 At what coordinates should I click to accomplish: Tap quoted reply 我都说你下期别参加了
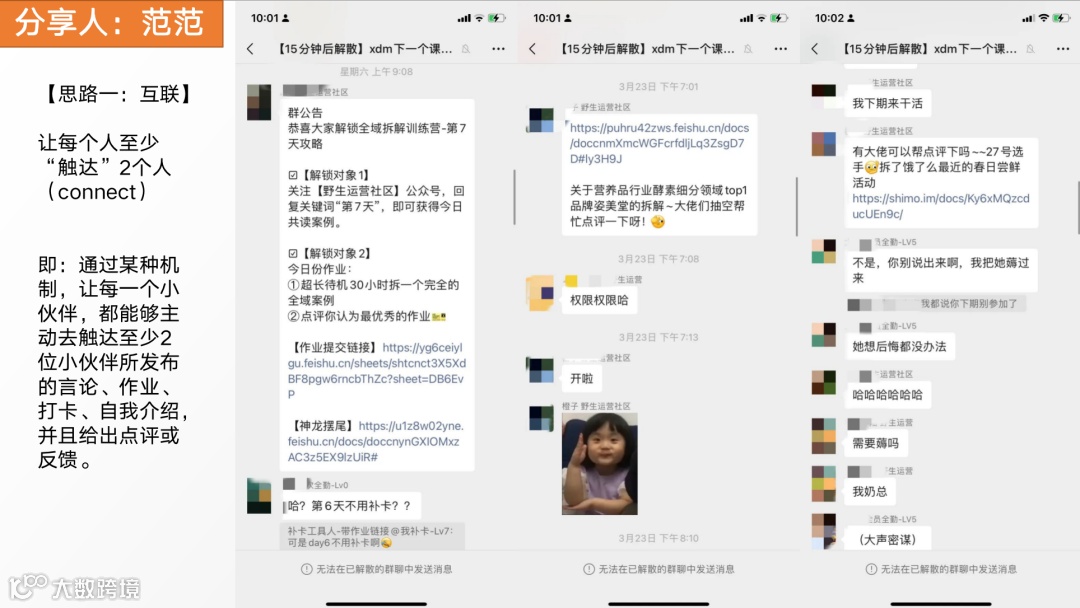[936, 304]
